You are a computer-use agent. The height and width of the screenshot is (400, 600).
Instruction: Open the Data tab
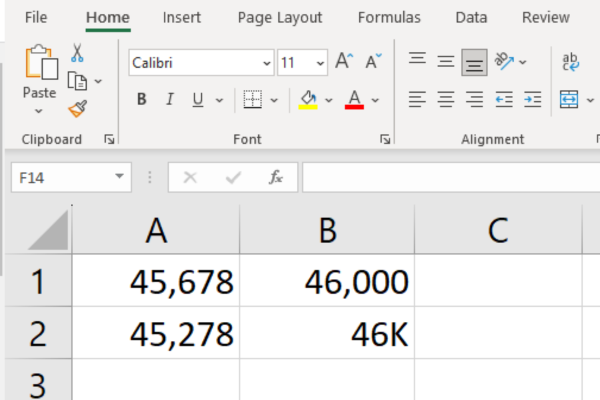click(x=471, y=18)
